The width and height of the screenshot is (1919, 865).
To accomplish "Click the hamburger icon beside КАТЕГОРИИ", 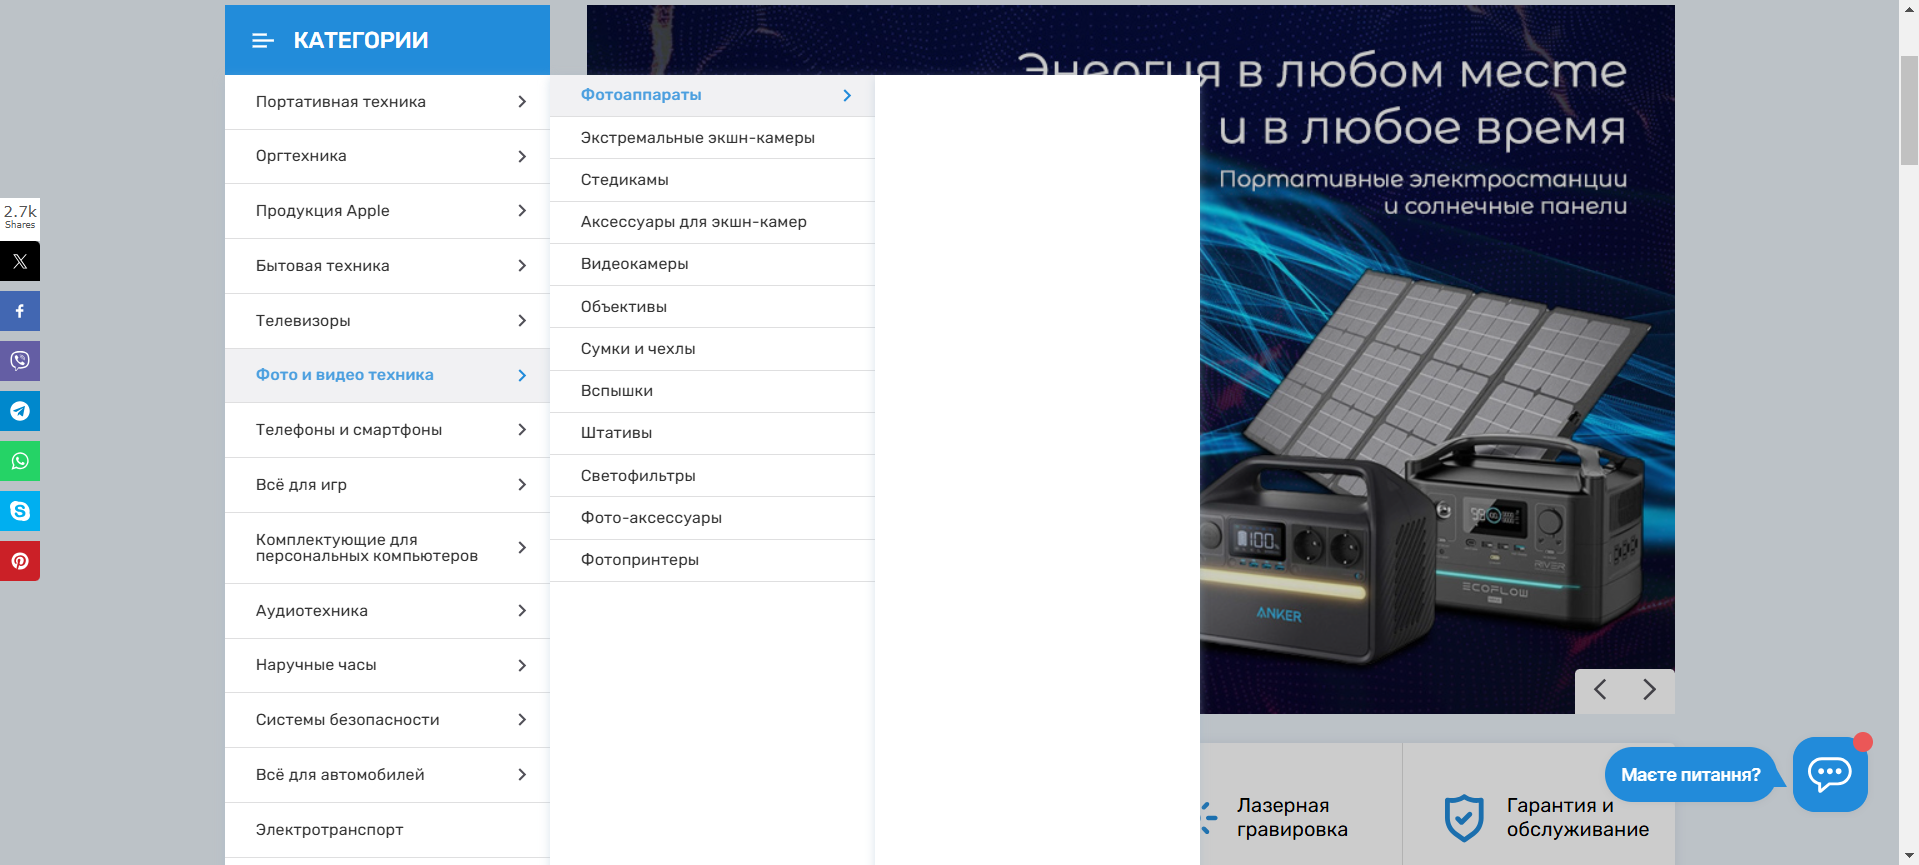I will point(262,41).
